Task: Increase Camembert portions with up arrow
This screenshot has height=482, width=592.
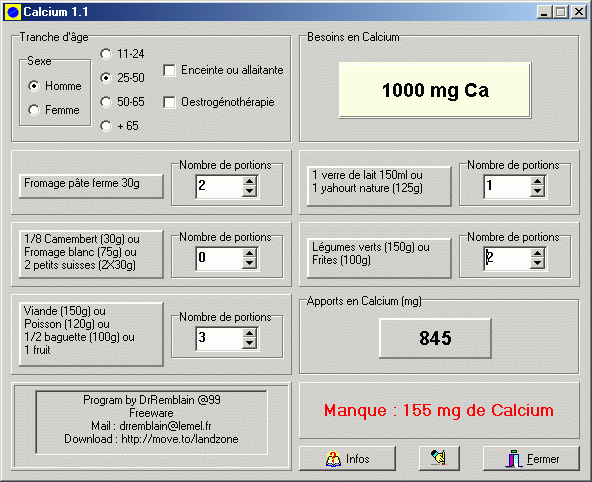Action: click(250, 253)
